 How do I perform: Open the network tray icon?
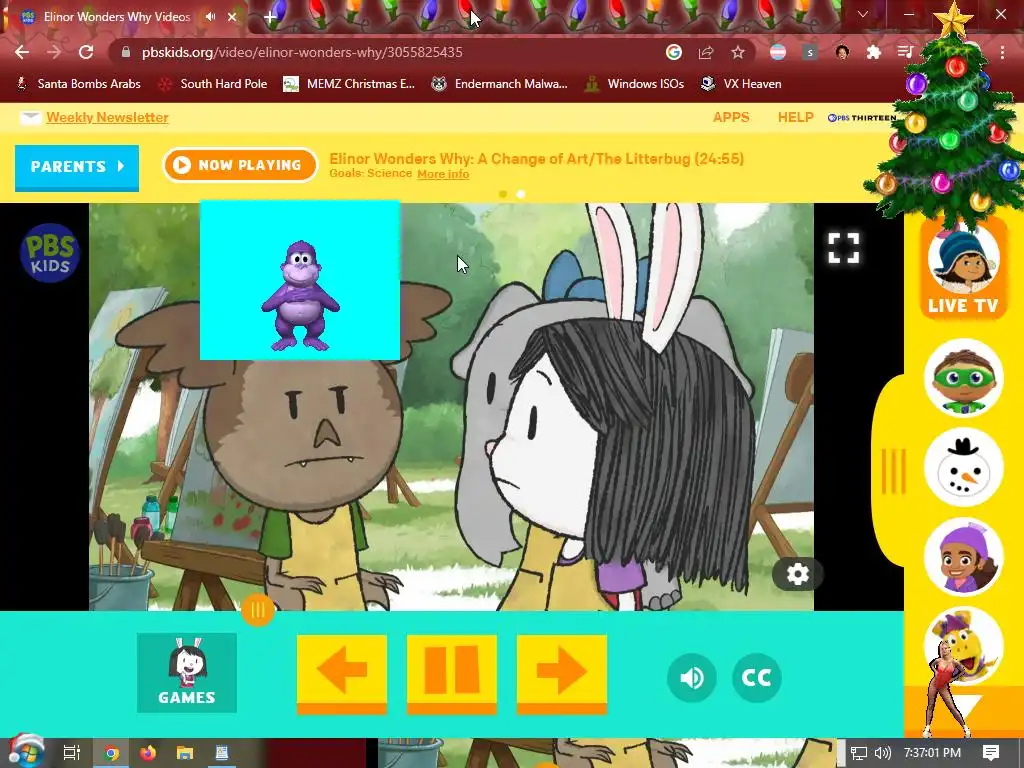coord(859,753)
